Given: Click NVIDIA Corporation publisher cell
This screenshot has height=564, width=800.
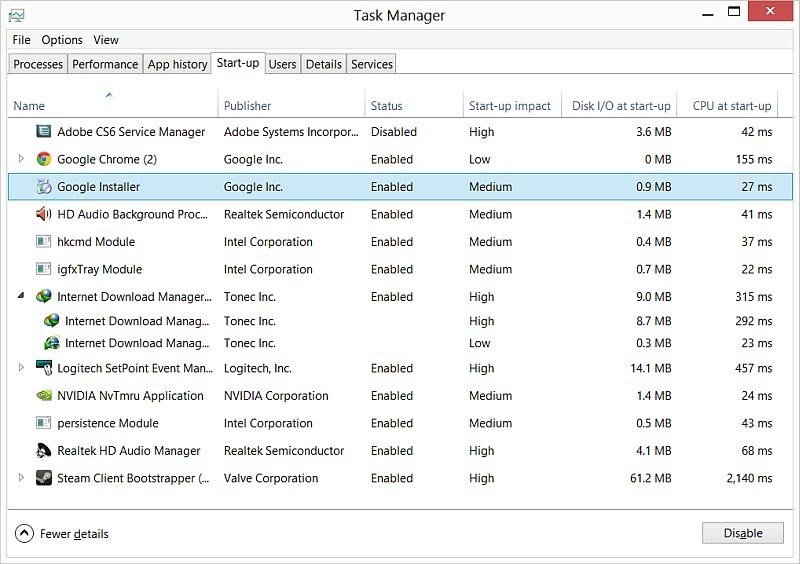Looking at the screenshot, I should coord(276,396).
